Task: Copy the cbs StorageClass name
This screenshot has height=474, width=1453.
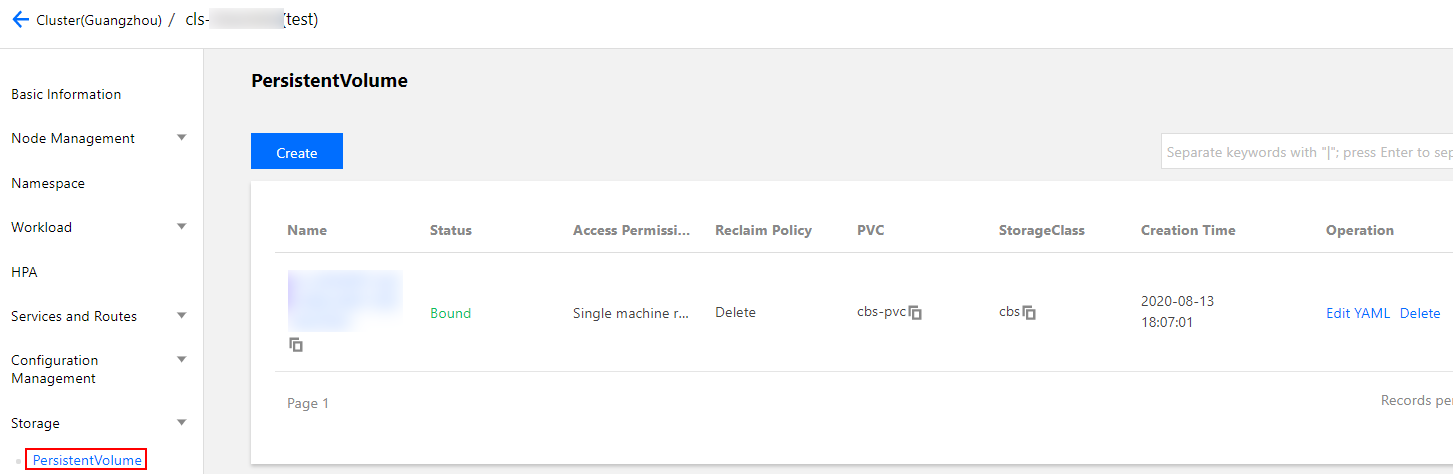Action: 1030,313
